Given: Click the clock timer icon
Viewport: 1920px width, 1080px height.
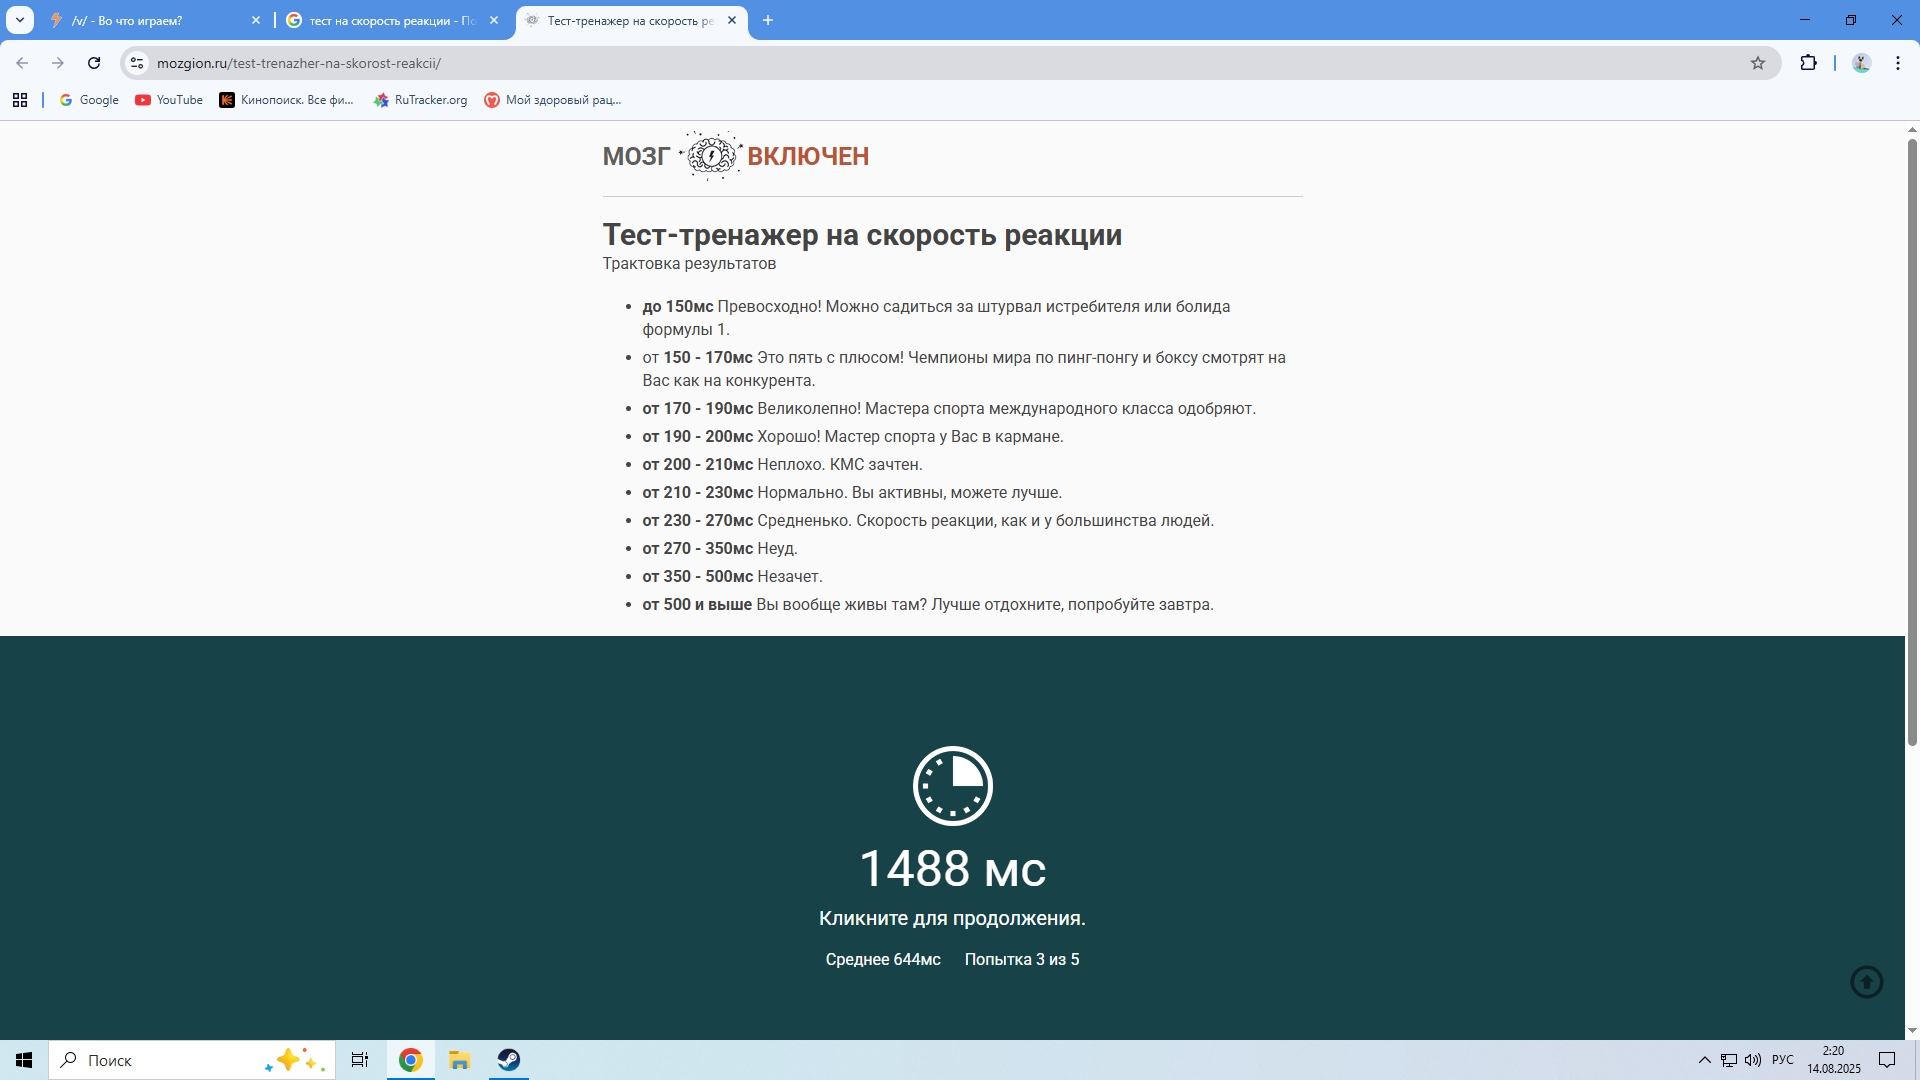Looking at the screenshot, I should [952, 786].
